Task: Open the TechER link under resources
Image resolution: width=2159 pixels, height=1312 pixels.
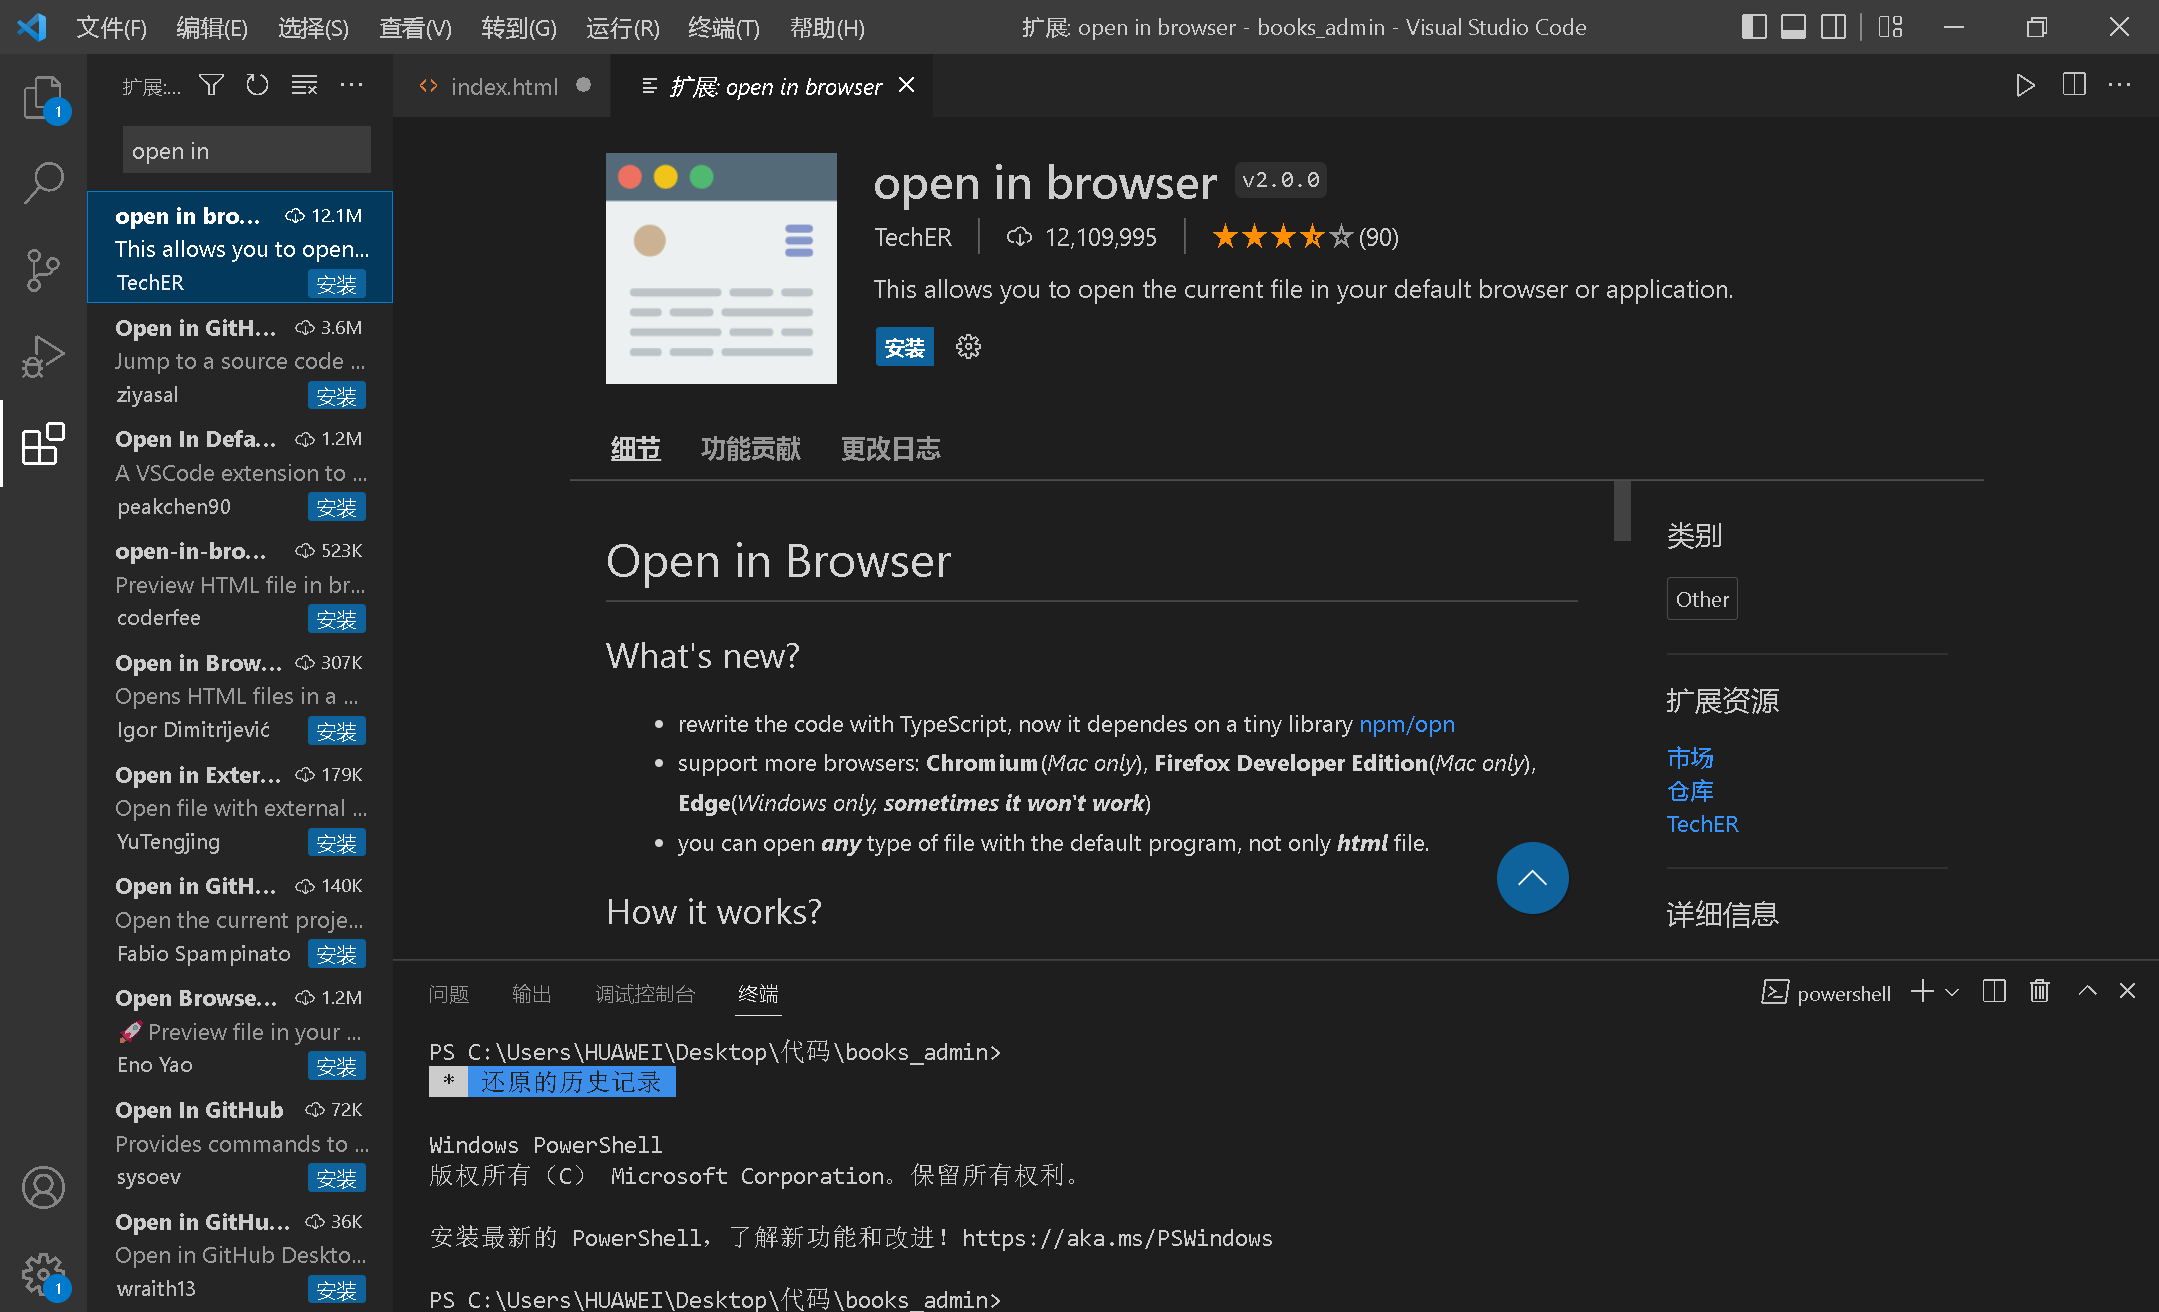Action: tap(1702, 824)
